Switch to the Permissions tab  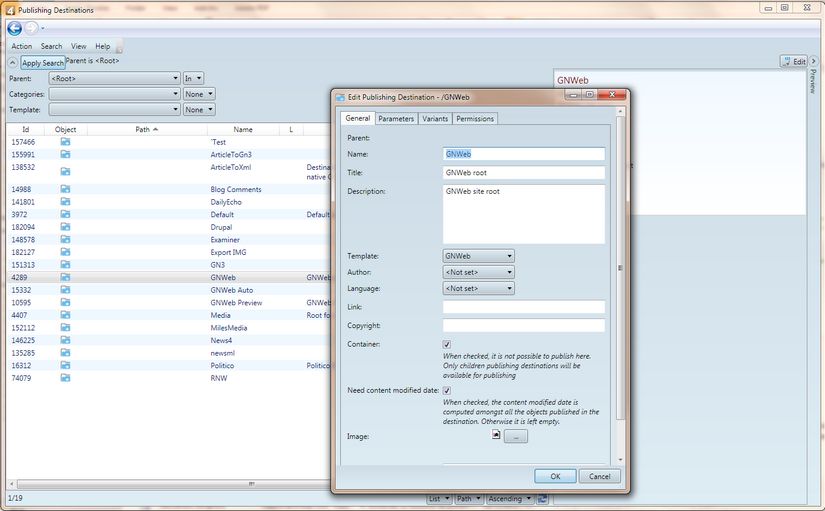pos(475,119)
